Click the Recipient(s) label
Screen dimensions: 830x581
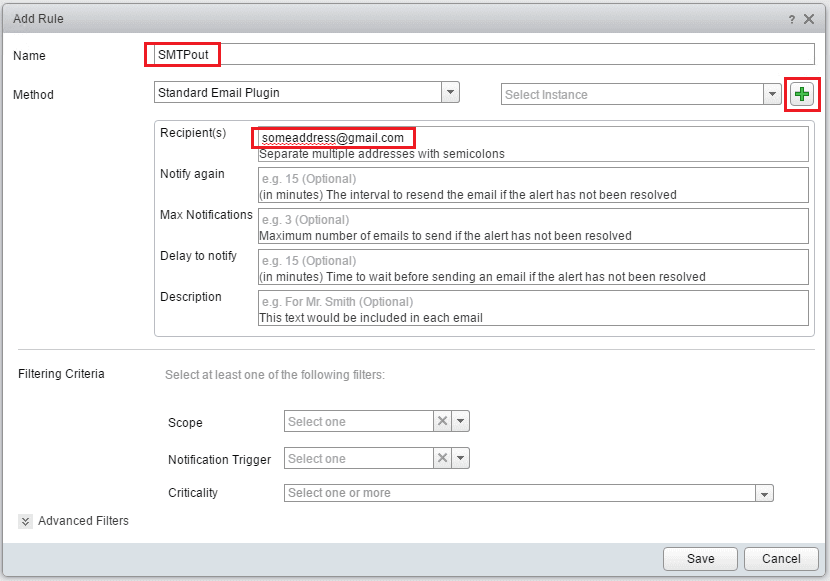tap(193, 133)
